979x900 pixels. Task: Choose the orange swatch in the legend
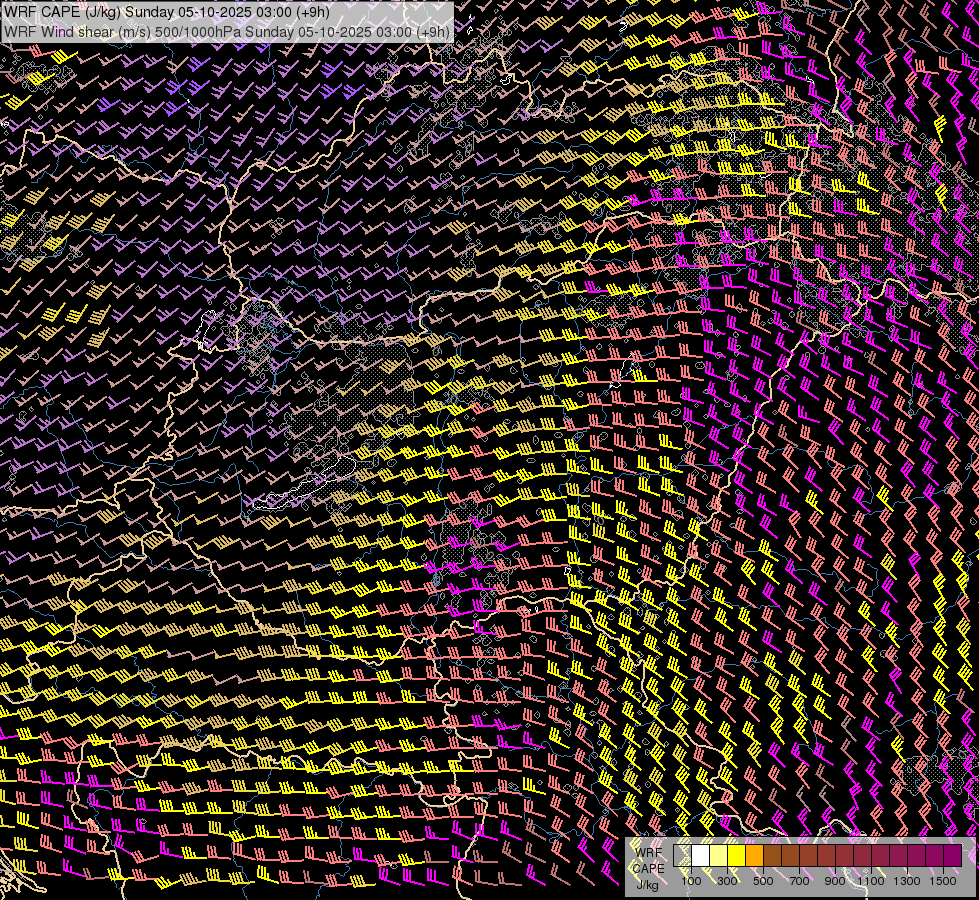click(x=755, y=856)
